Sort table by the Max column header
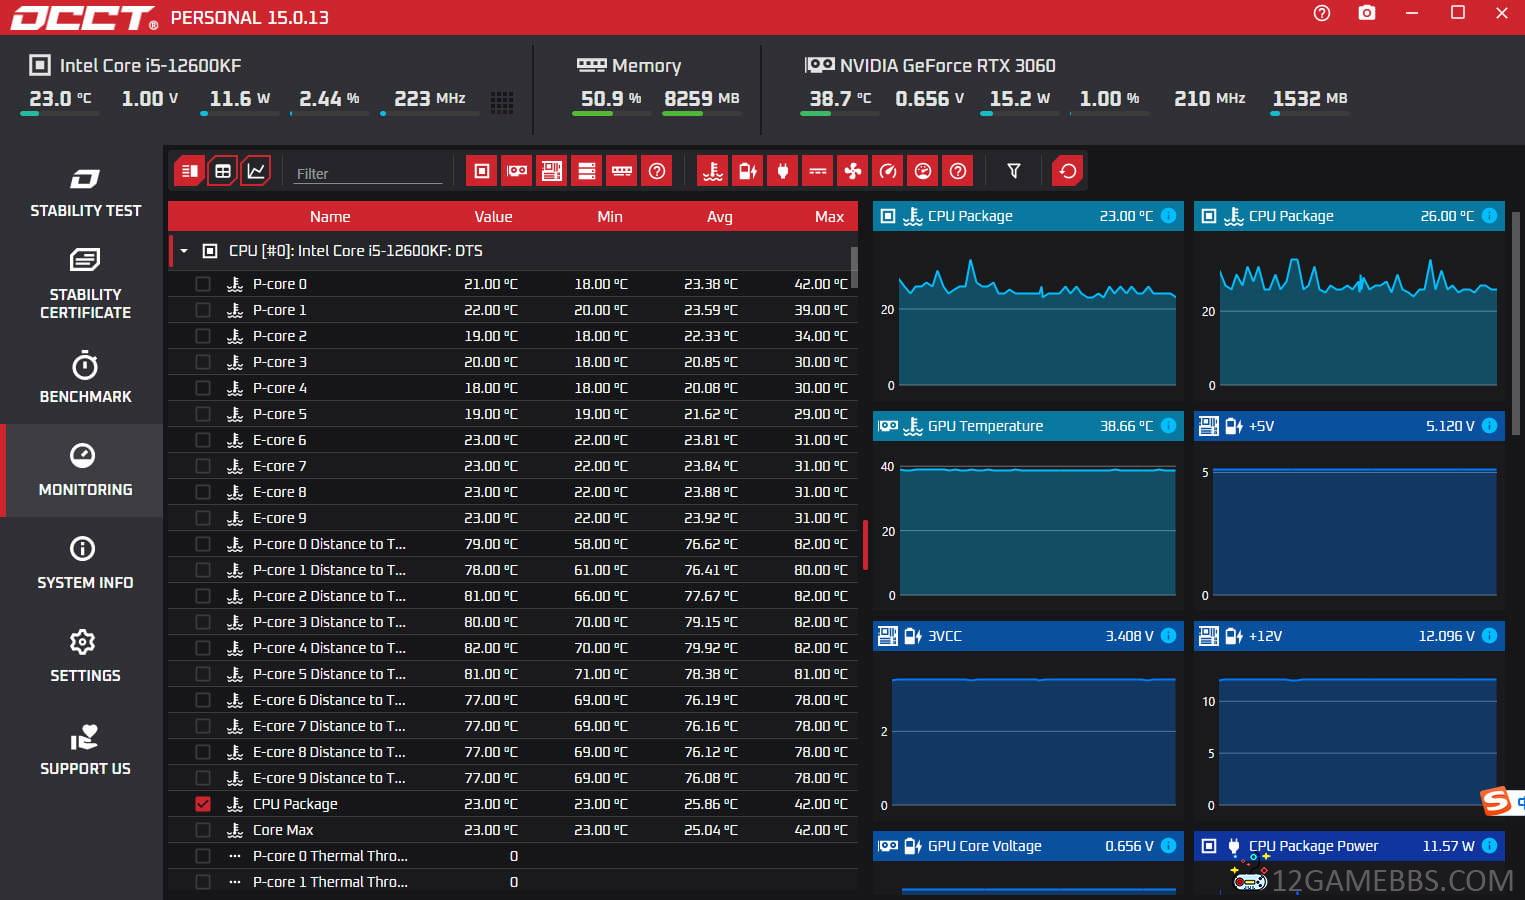 pyautogui.click(x=829, y=216)
